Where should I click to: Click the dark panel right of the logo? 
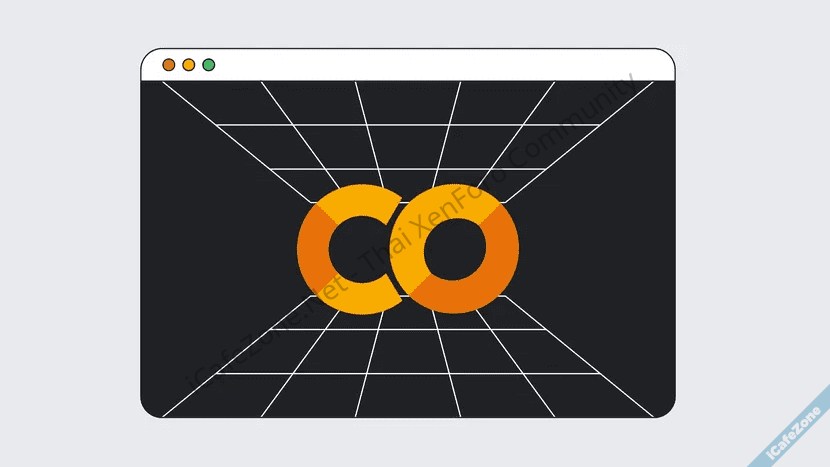tap(600, 249)
